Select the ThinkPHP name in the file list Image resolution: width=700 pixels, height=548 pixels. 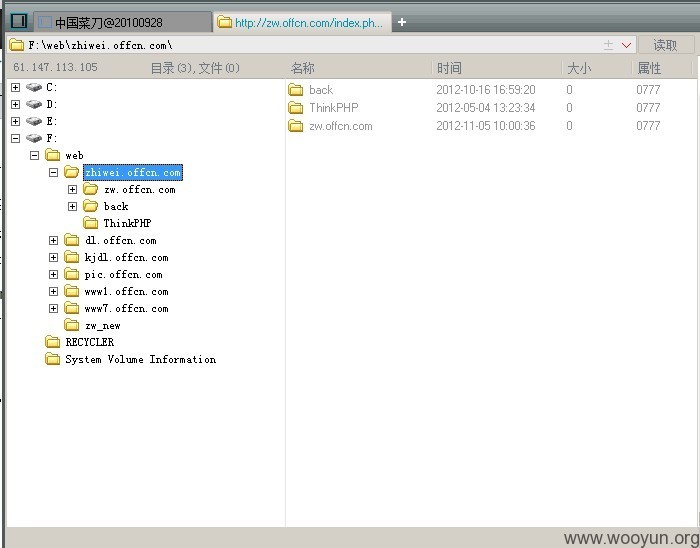pos(333,108)
